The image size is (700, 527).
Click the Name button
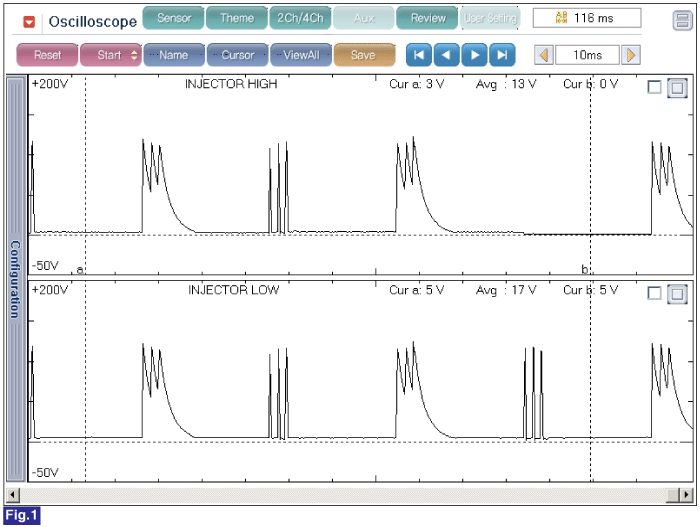click(174, 55)
